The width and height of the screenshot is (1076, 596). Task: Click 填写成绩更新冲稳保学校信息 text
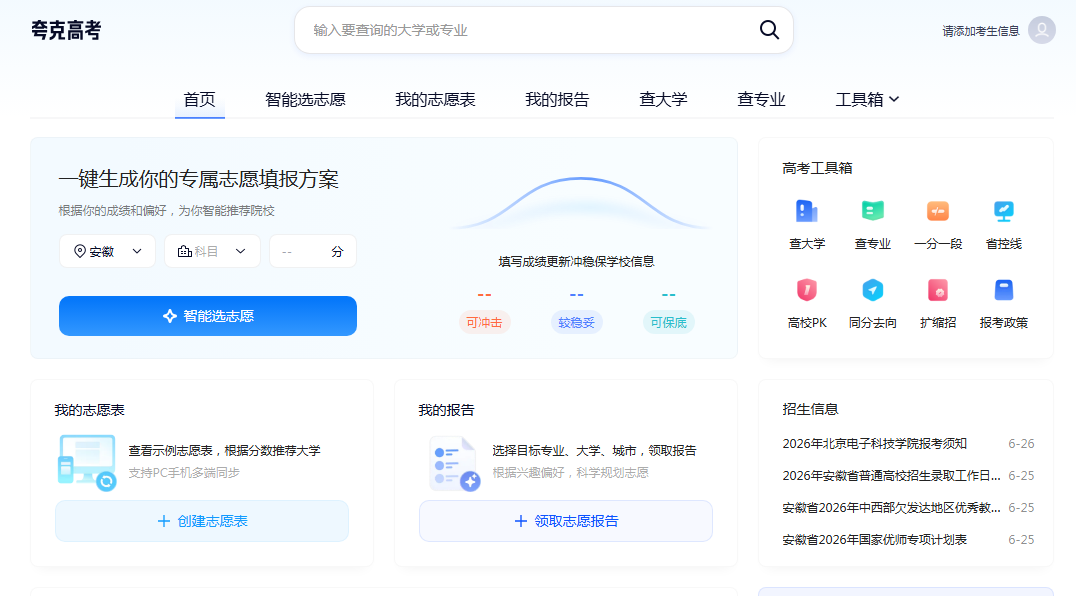pyautogui.click(x=576, y=261)
